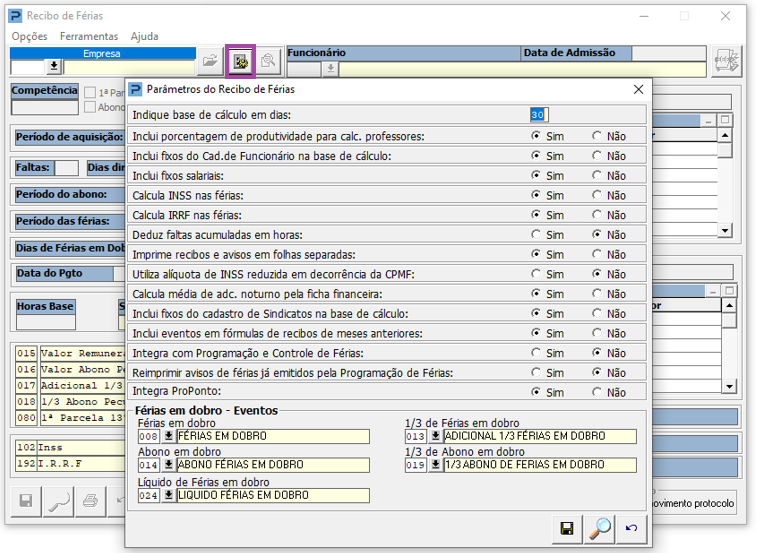Click the minimize box of lower right panel
Screen dimensions: 757x553
click(713, 291)
